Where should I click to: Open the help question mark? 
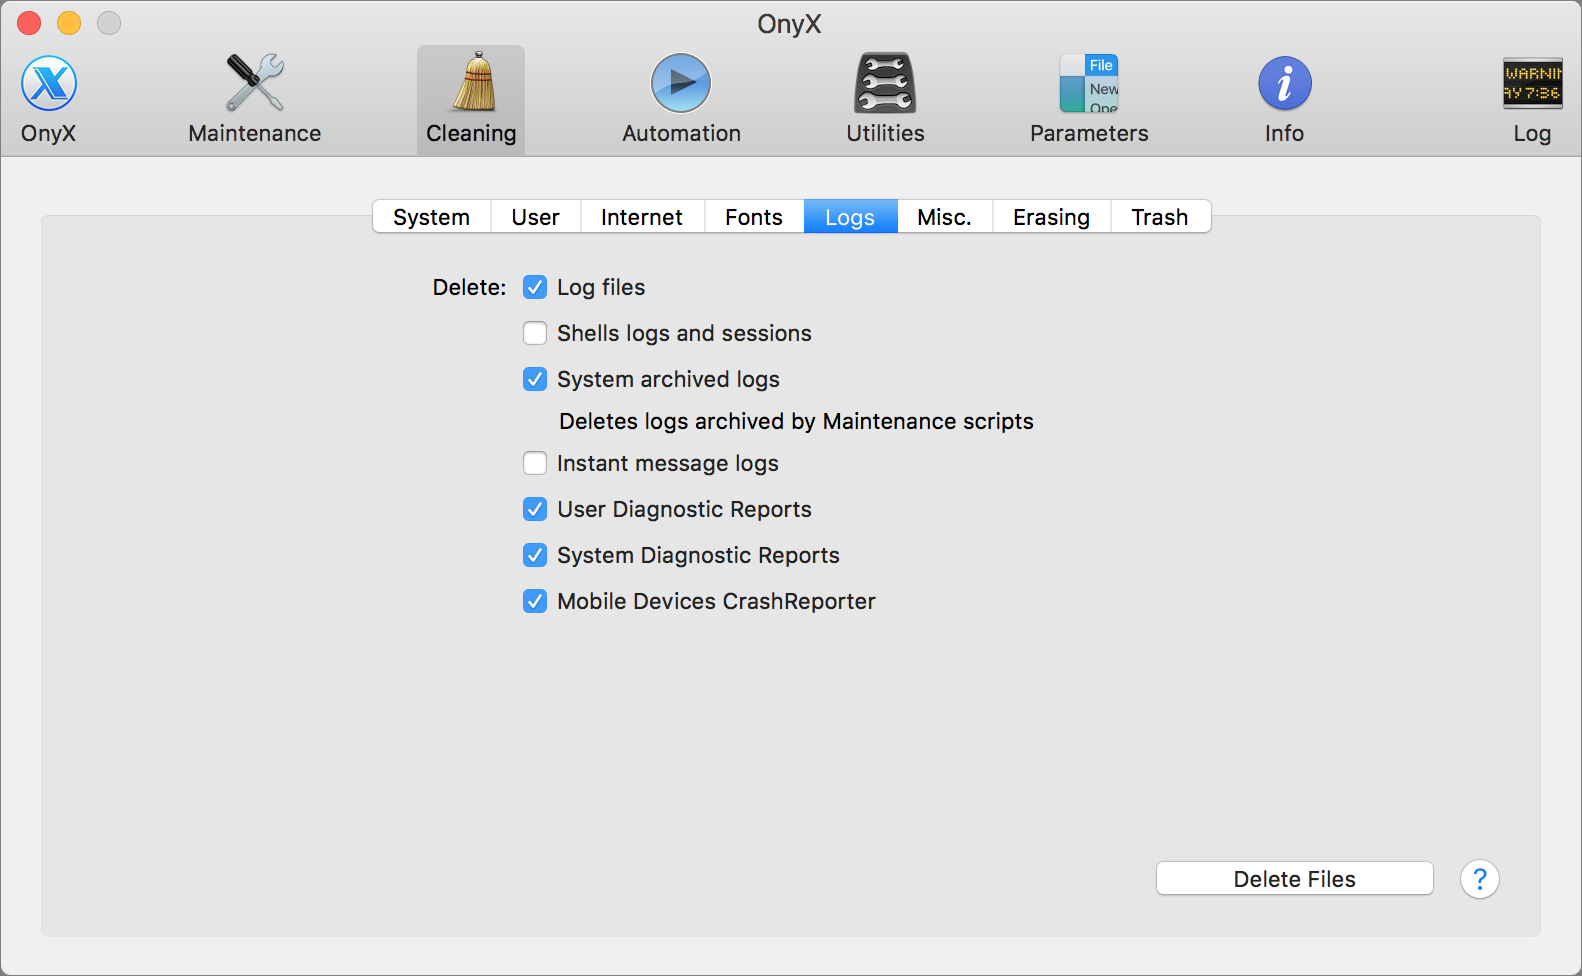1480,879
